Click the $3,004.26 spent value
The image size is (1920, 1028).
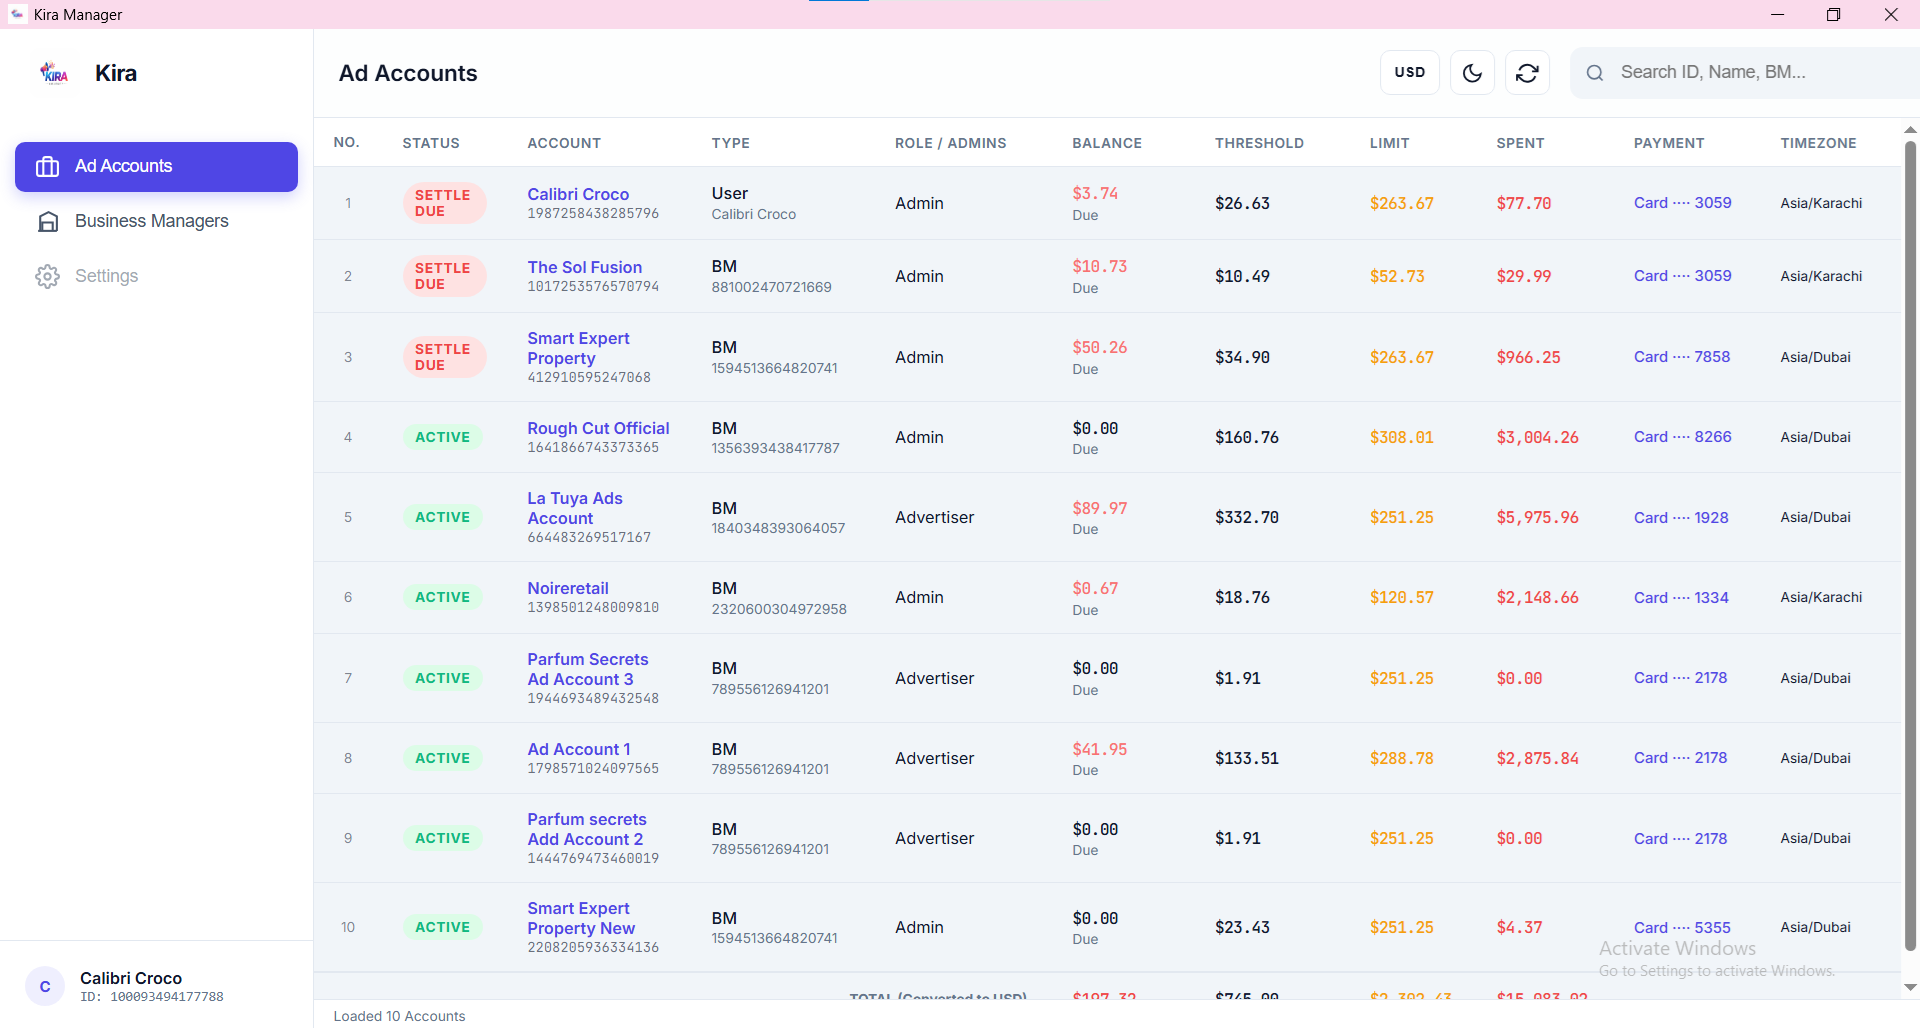1537,438
